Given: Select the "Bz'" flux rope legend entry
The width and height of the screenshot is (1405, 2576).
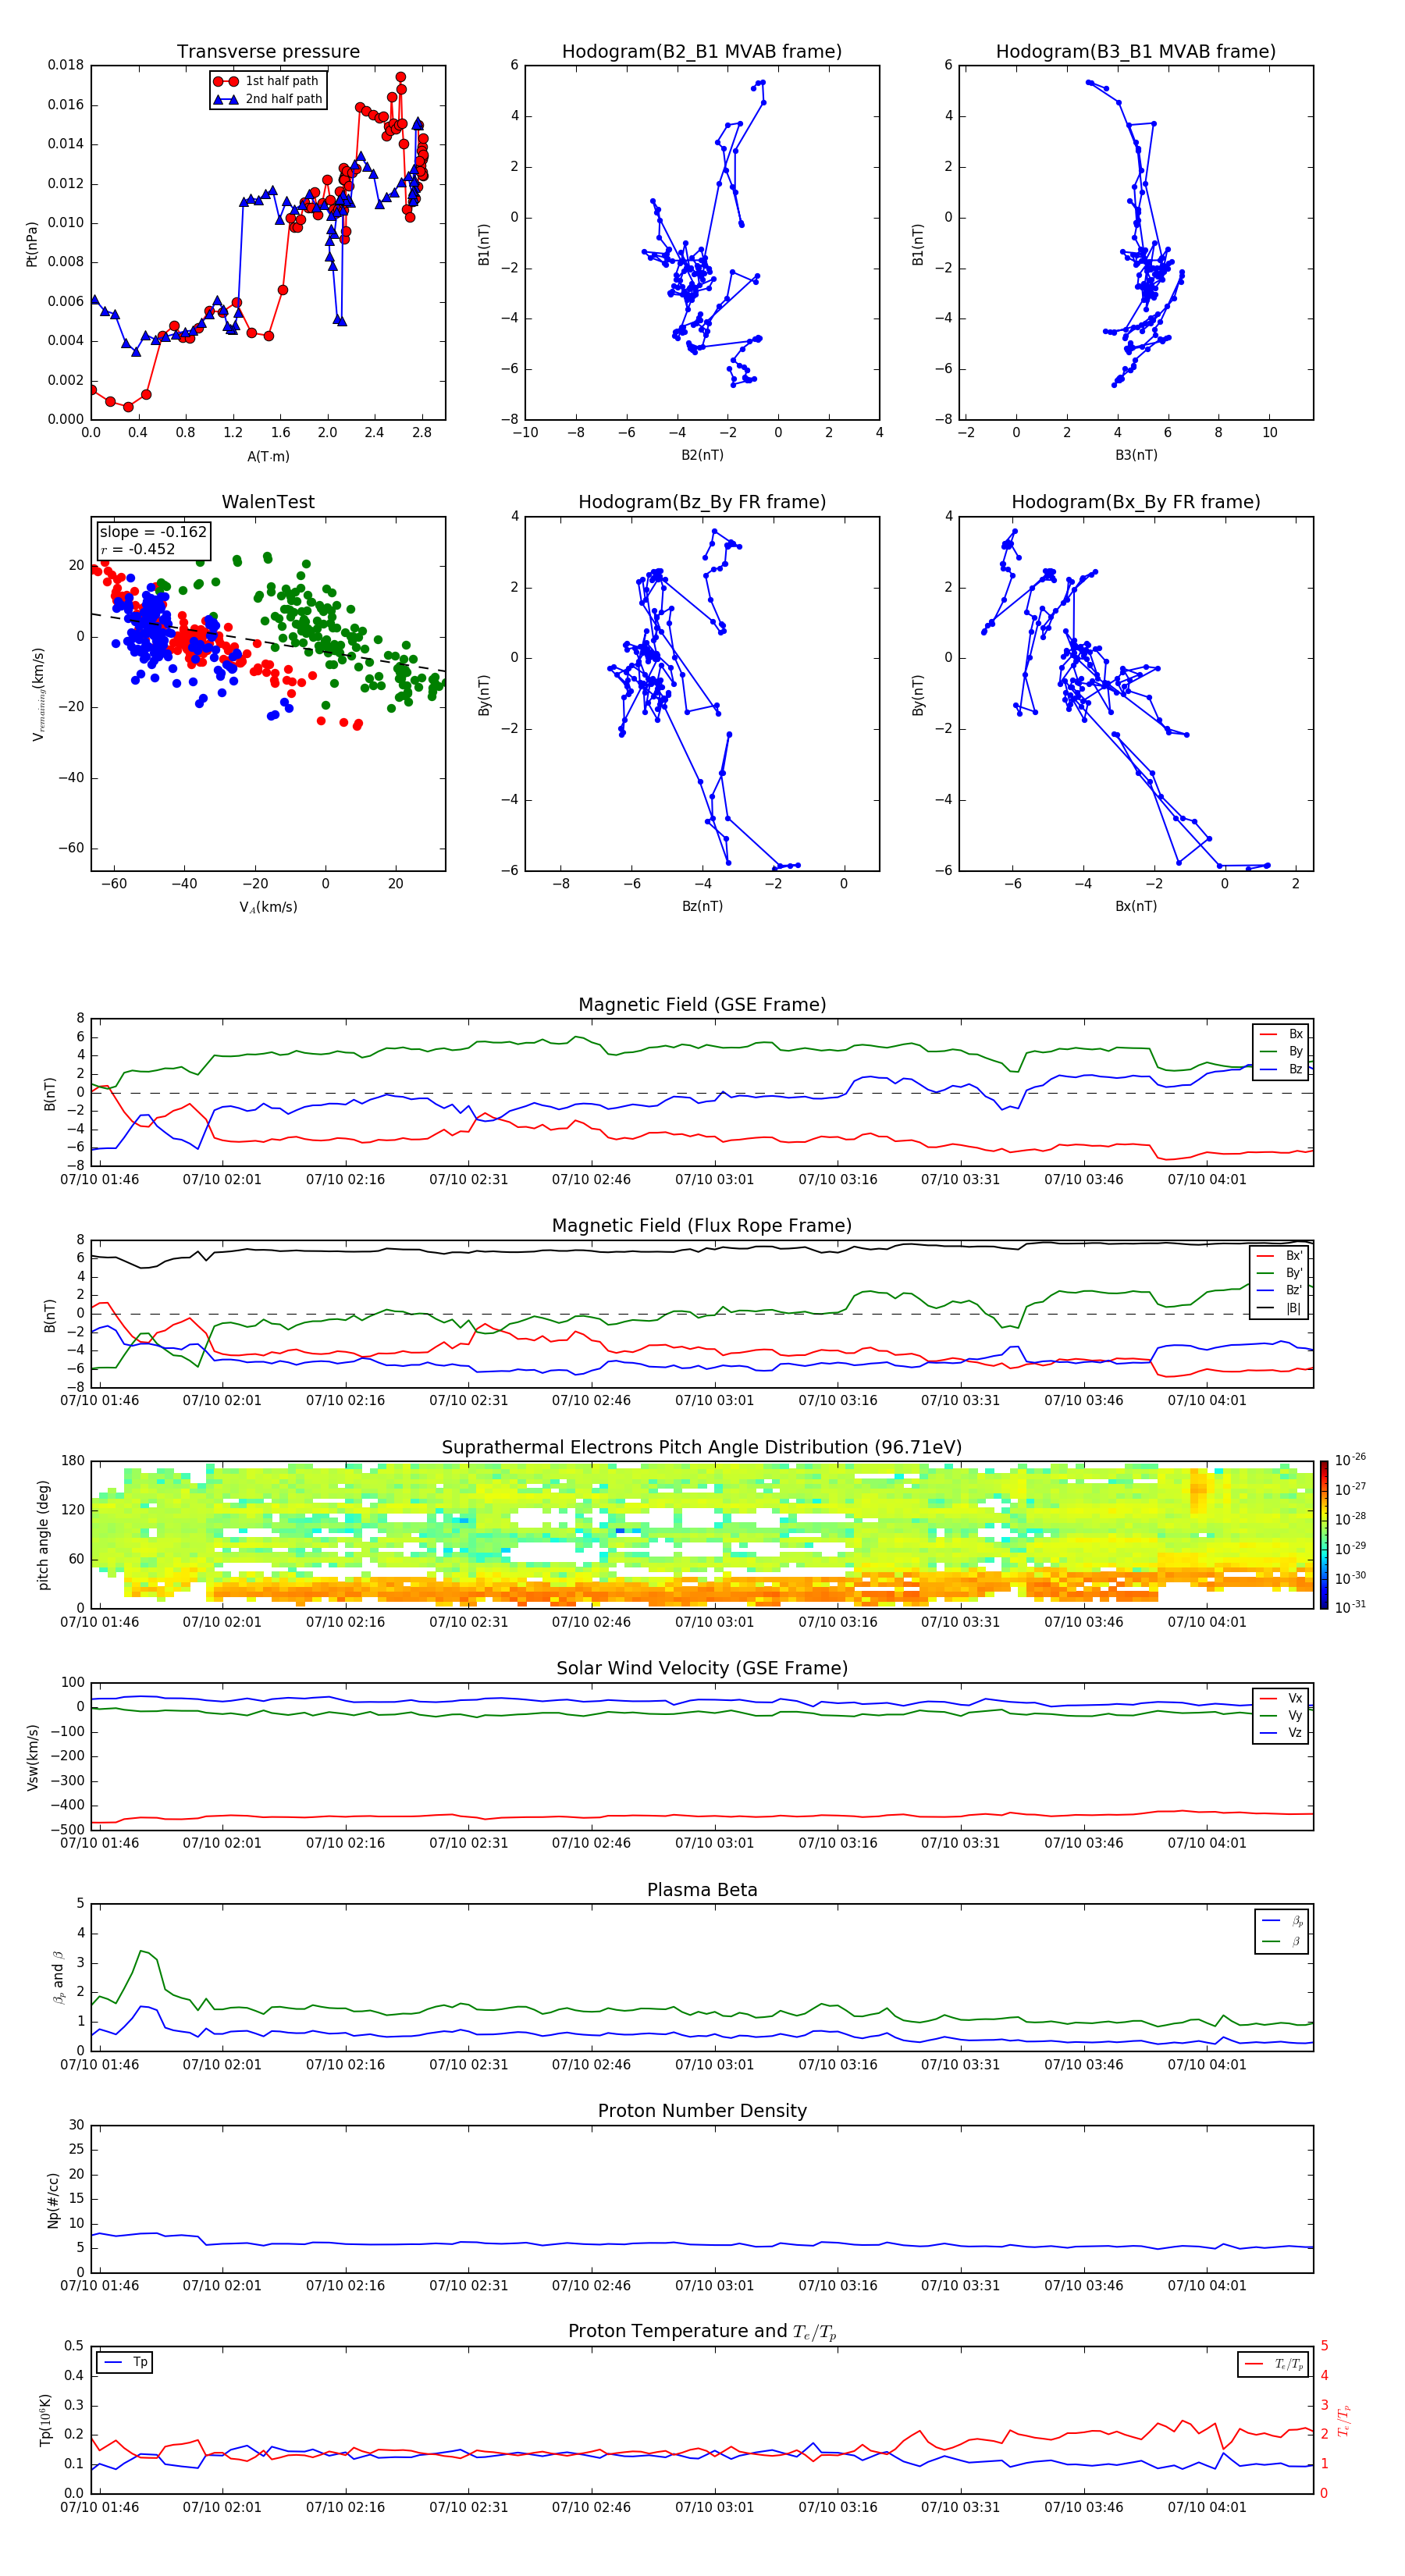Looking at the screenshot, I should [x=1279, y=1290].
